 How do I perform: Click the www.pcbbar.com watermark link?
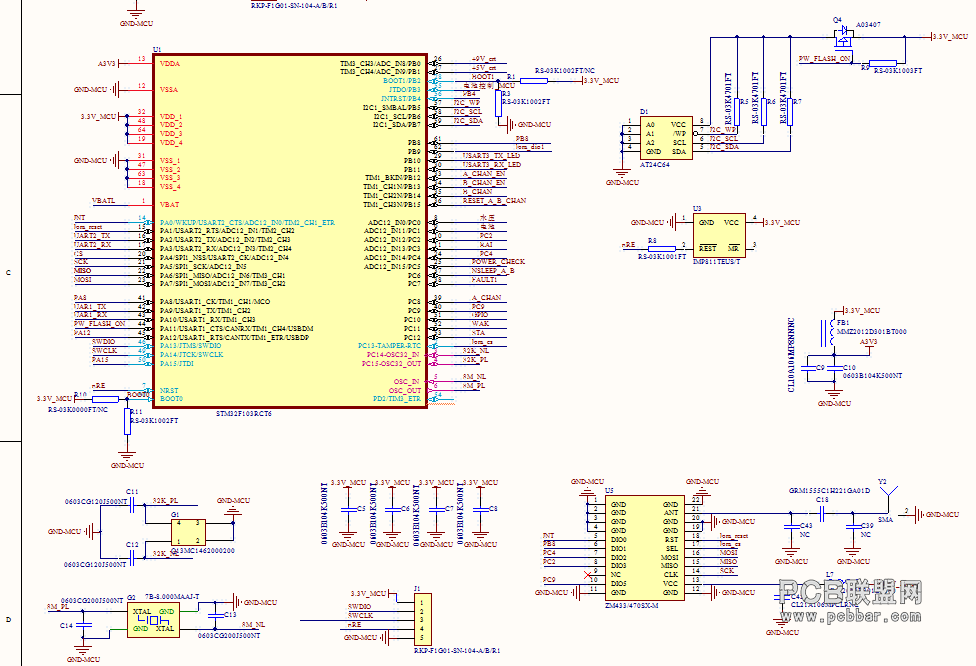851,617
